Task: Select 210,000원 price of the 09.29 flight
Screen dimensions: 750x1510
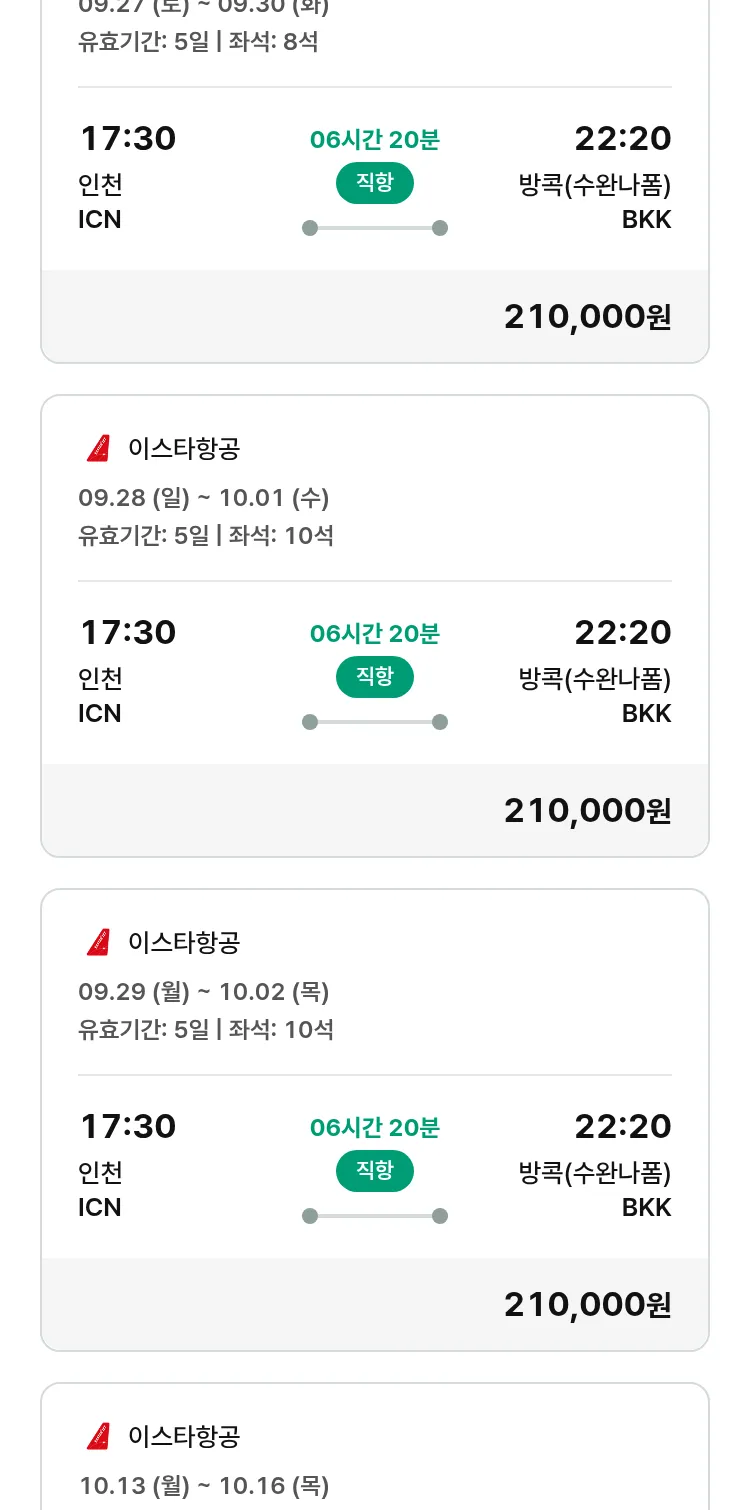Action: coord(587,1305)
